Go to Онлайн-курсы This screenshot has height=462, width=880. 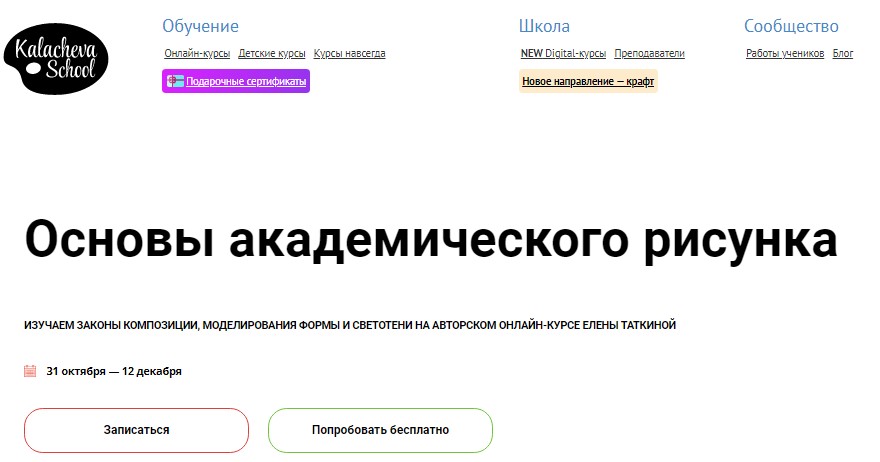[197, 54]
